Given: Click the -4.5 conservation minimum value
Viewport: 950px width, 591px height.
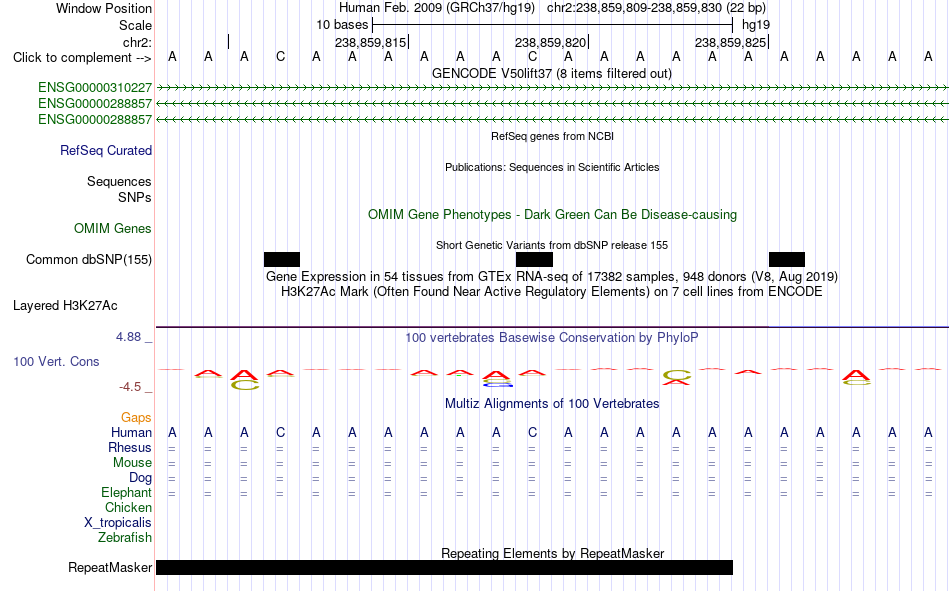Looking at the screenshot, I should [x=130, y=387].
